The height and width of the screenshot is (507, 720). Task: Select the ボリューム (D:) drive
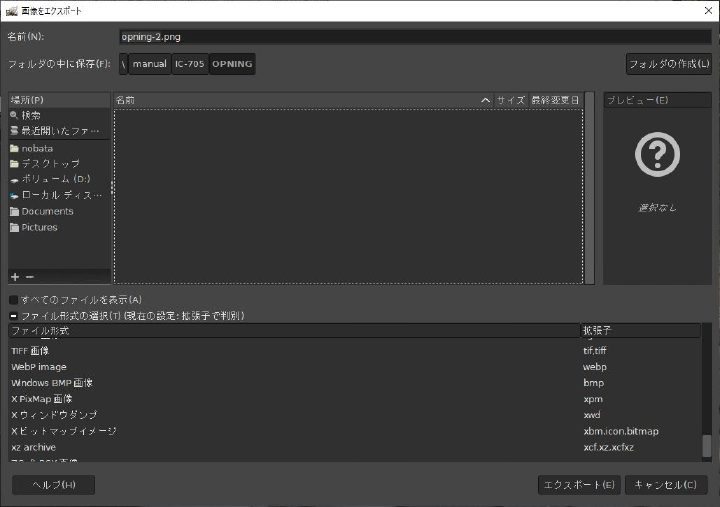click(x=55, y=179)
